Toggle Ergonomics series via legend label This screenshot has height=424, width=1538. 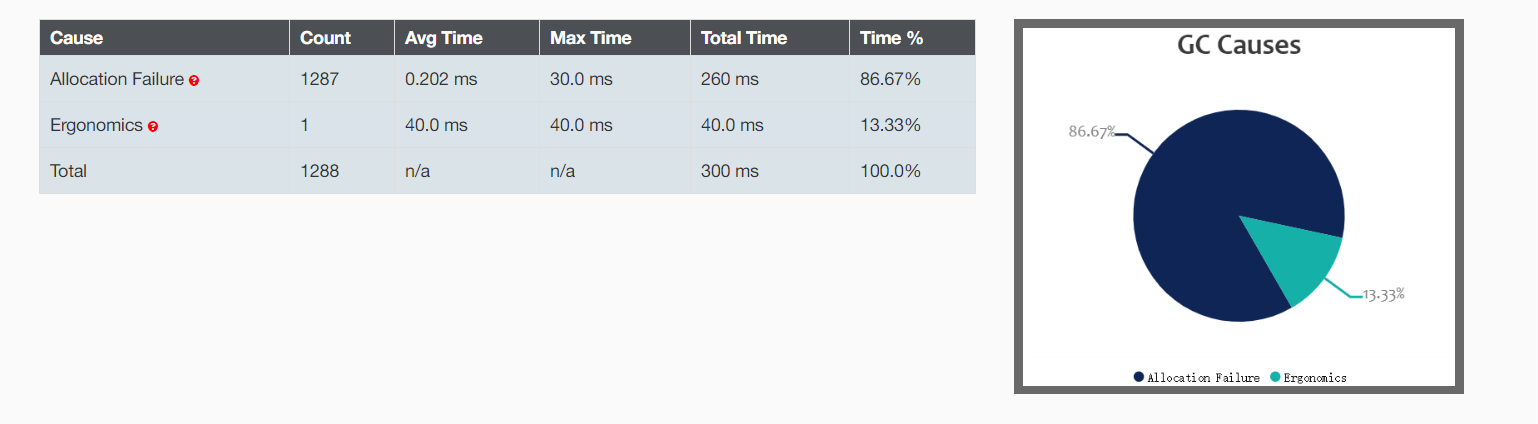(x=1314, y=378)
